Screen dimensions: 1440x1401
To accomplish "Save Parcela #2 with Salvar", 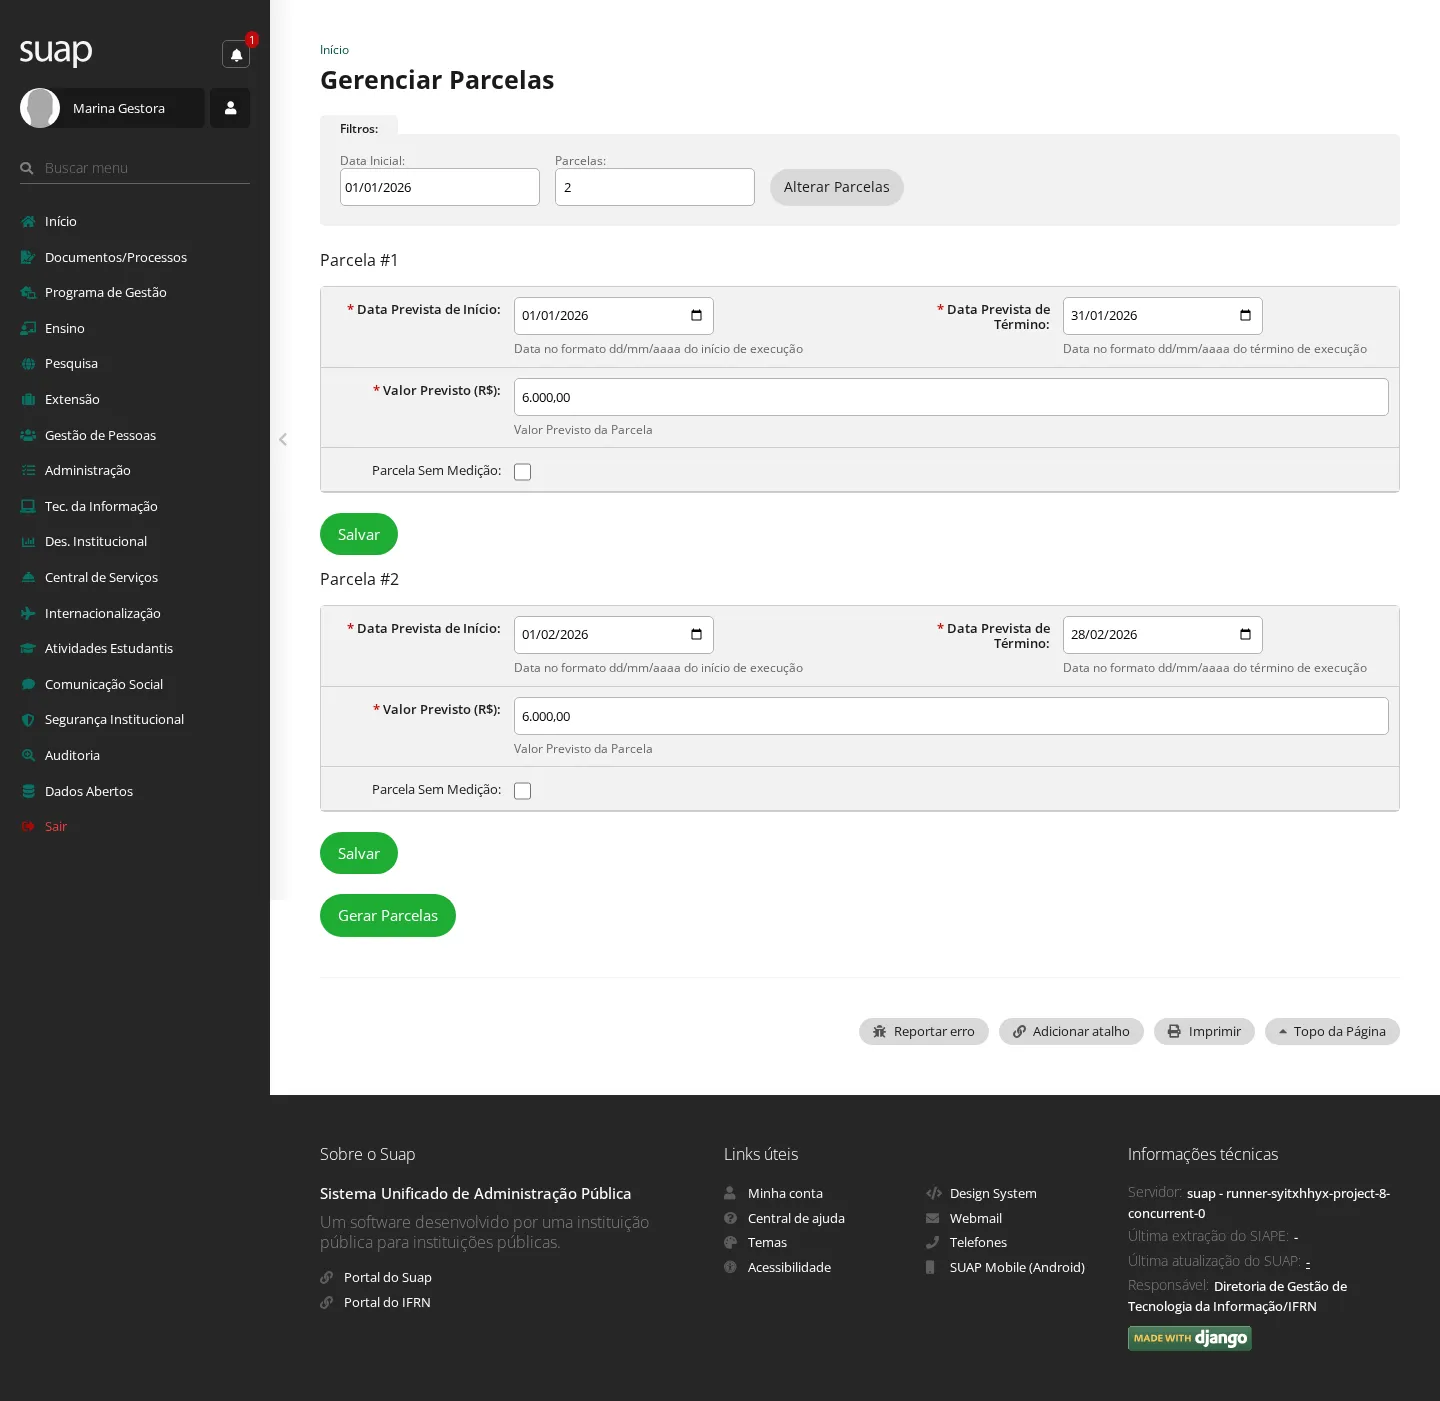I will click(x=359, y=853).
